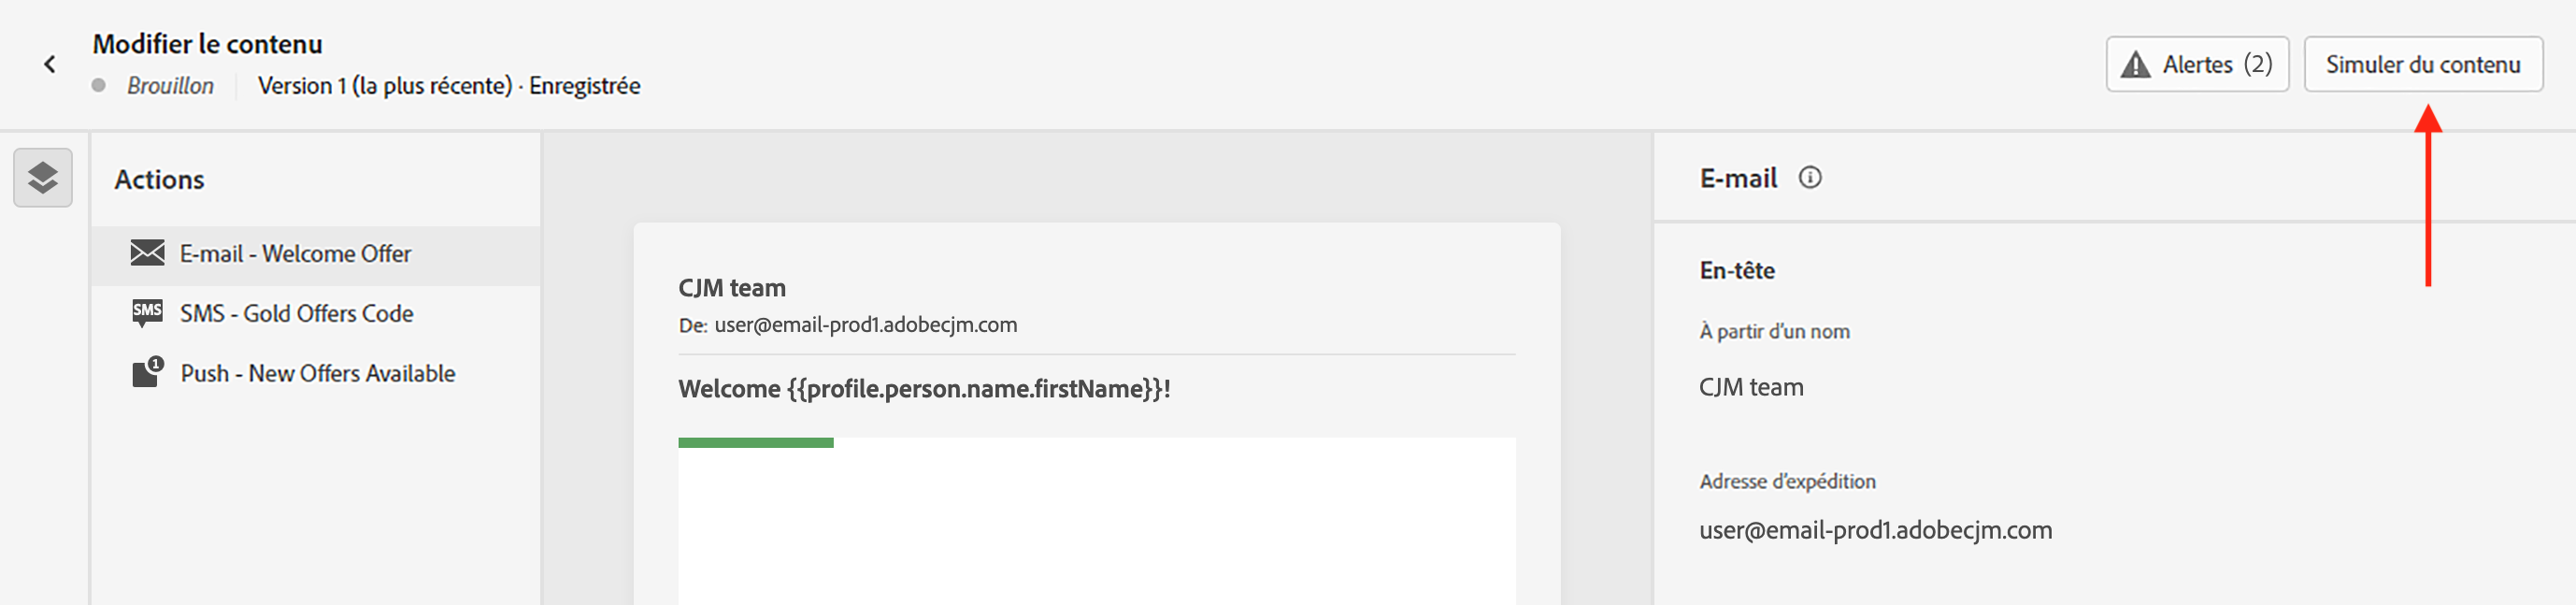
Task: Click Simuler du contenu button
Action: click(x=2423, y=64)
